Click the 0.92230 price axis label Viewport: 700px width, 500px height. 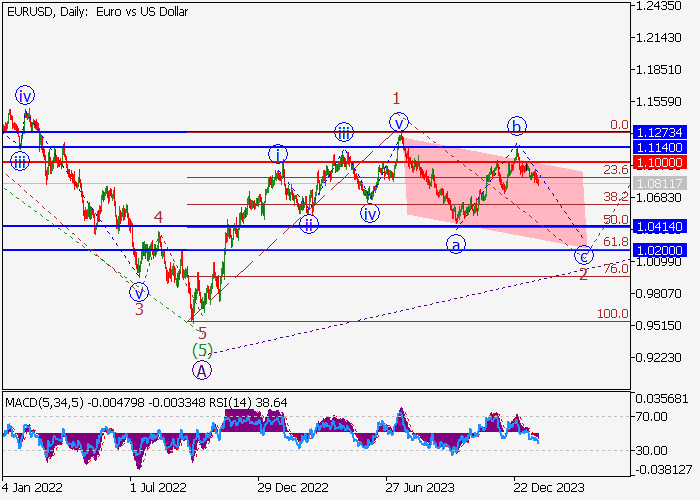tap(659, 358)
